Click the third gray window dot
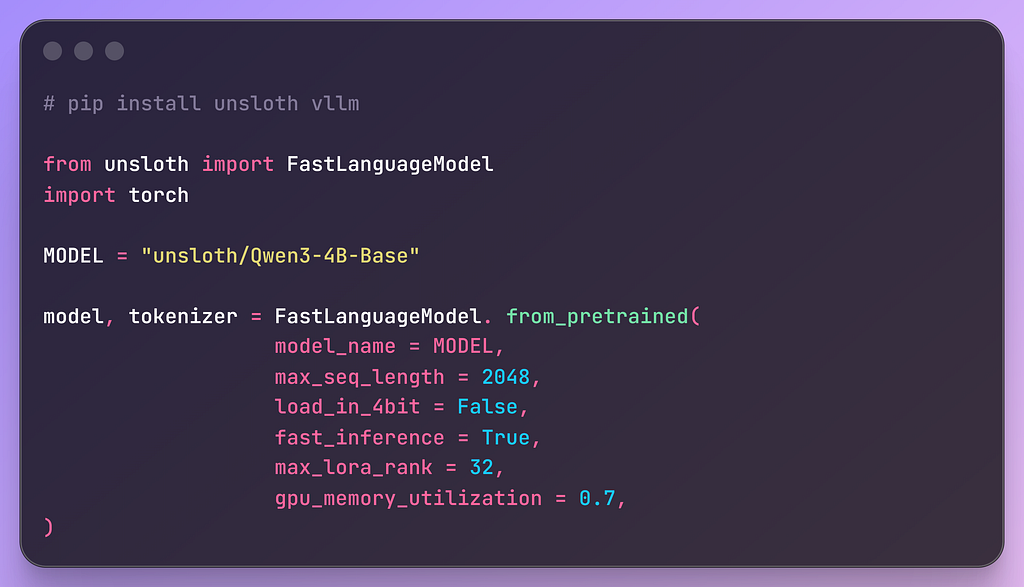The height and width of the screenshot is (587, 1024). (114, 51)
